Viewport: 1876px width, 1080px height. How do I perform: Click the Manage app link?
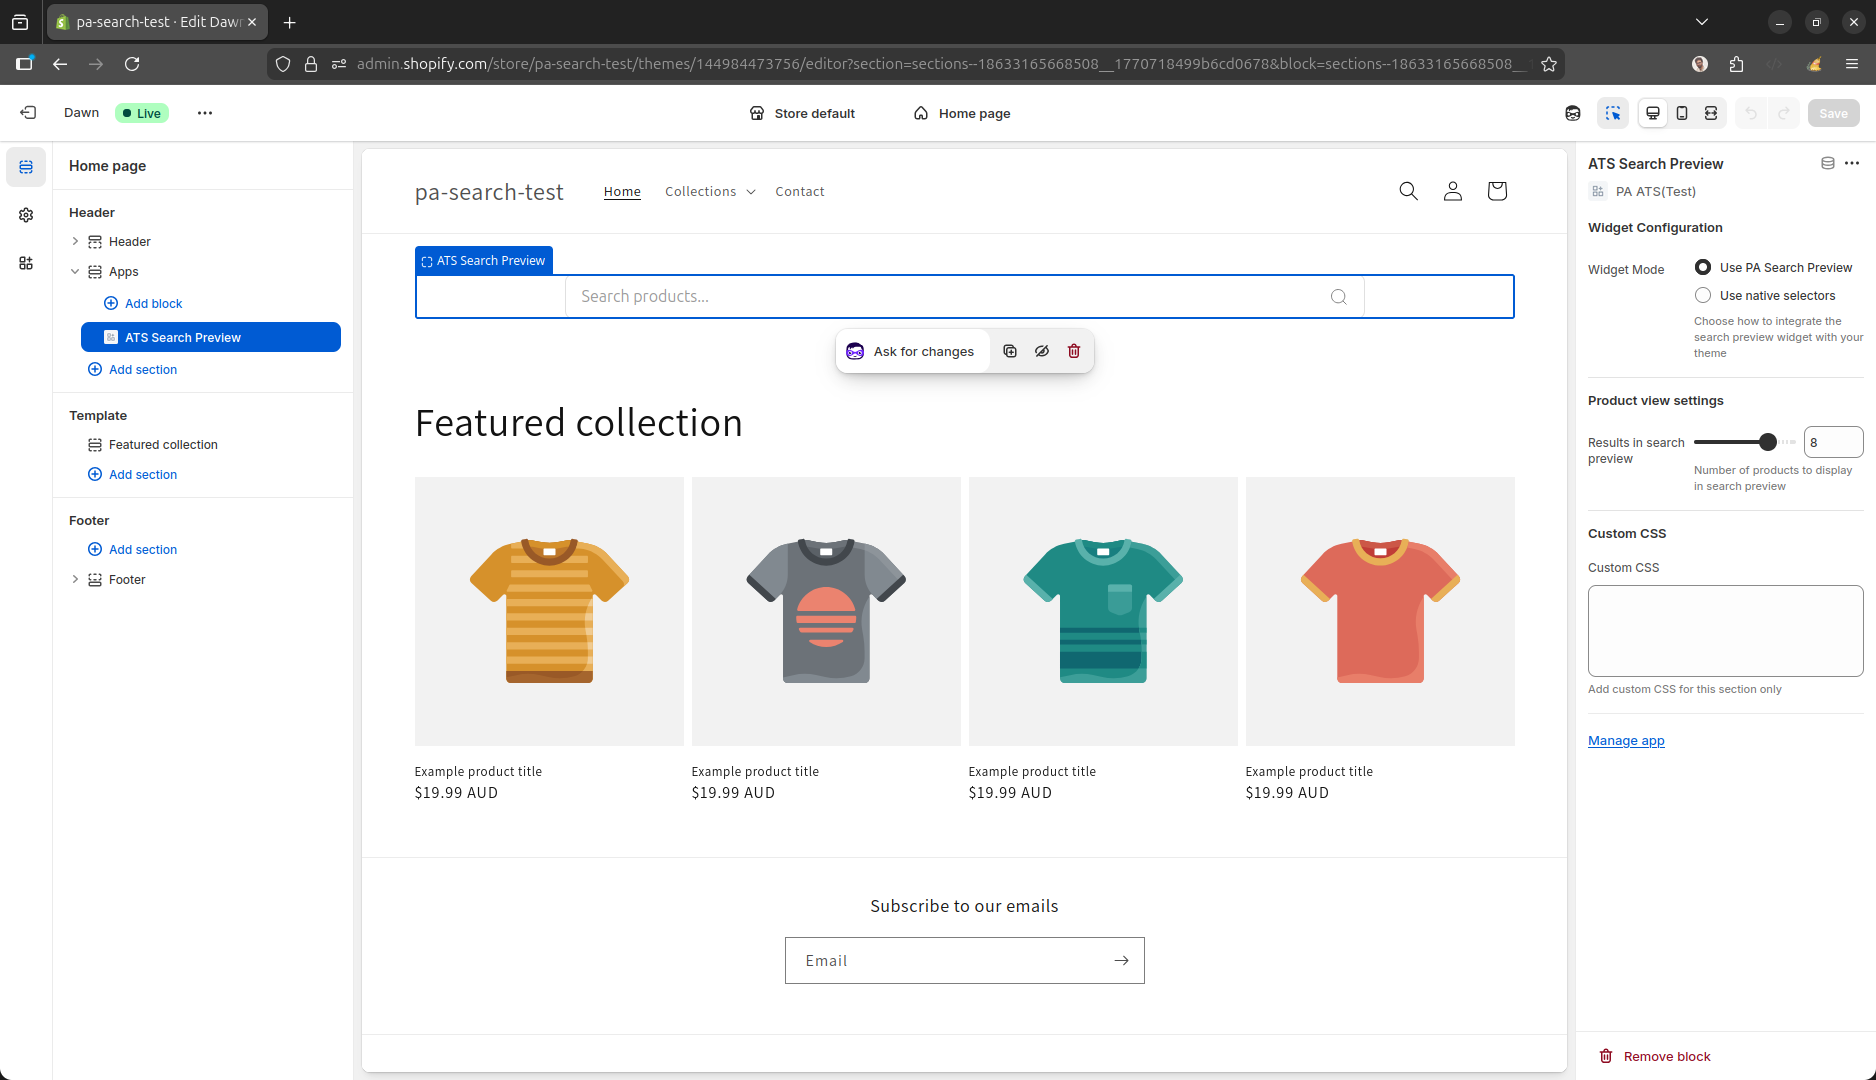click(1626, 740)
